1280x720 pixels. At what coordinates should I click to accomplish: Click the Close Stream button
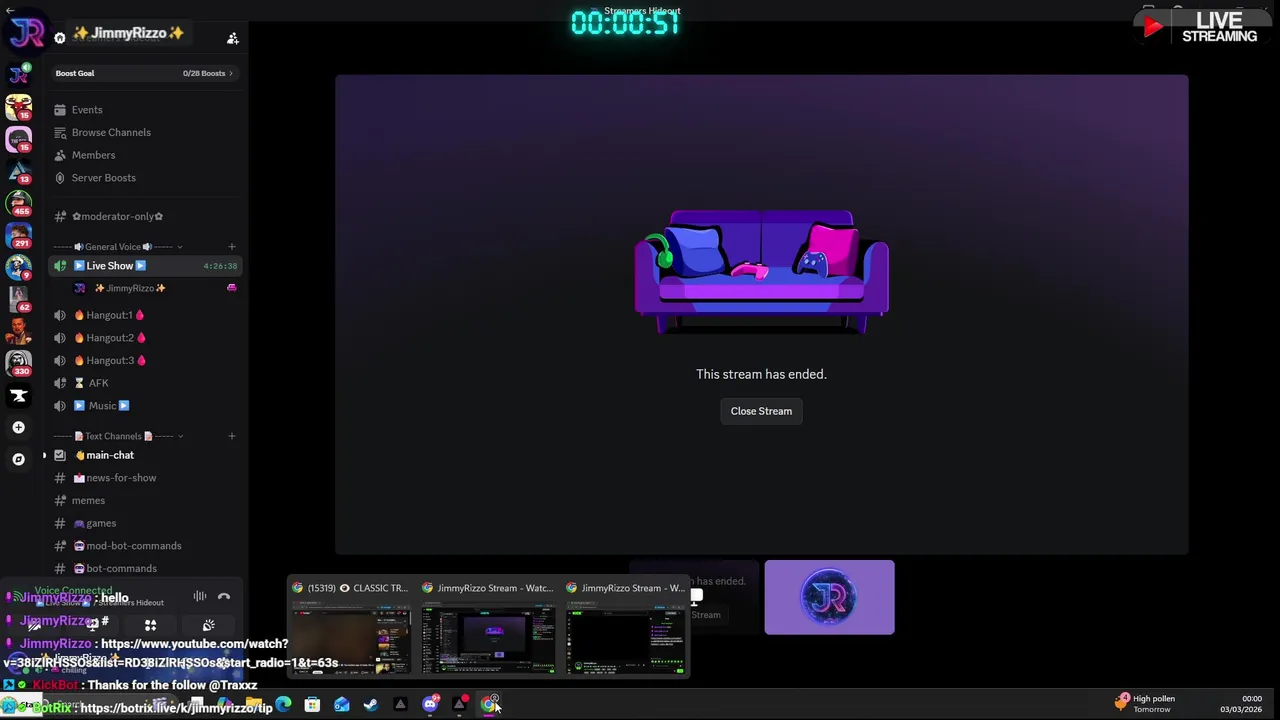point(761,411)
